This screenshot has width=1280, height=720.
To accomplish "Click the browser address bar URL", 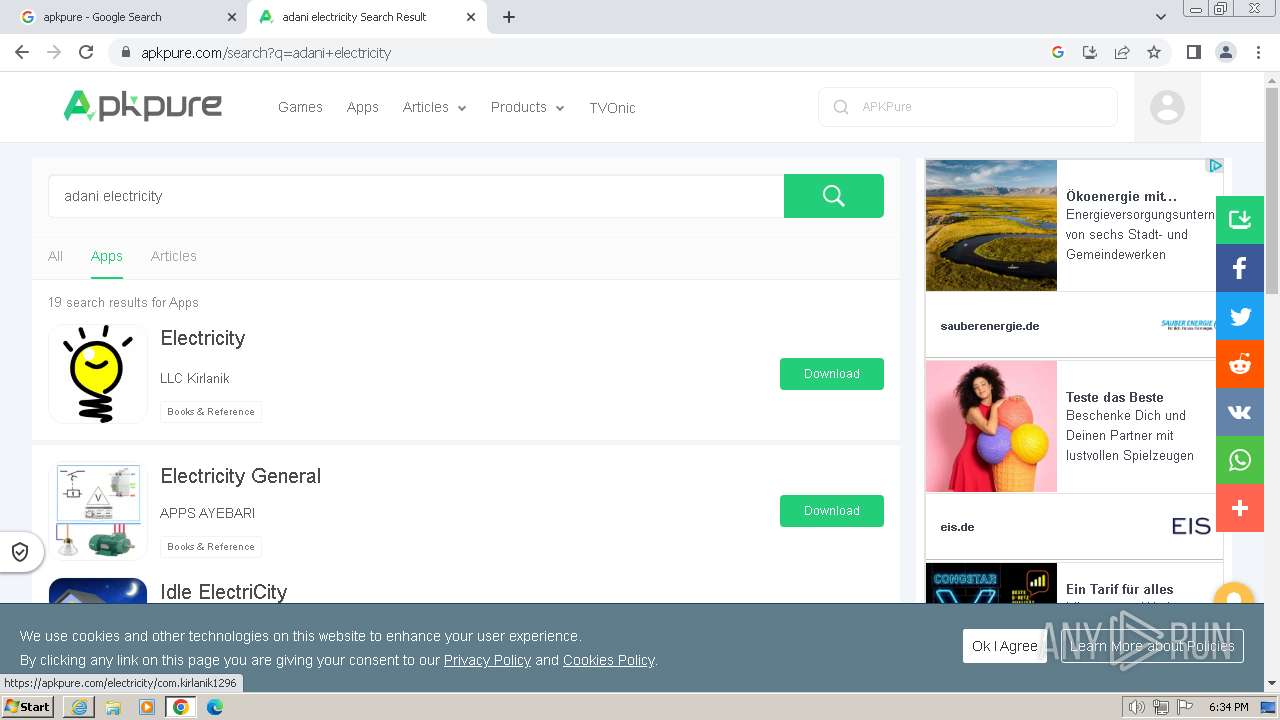I will [266, 53].
